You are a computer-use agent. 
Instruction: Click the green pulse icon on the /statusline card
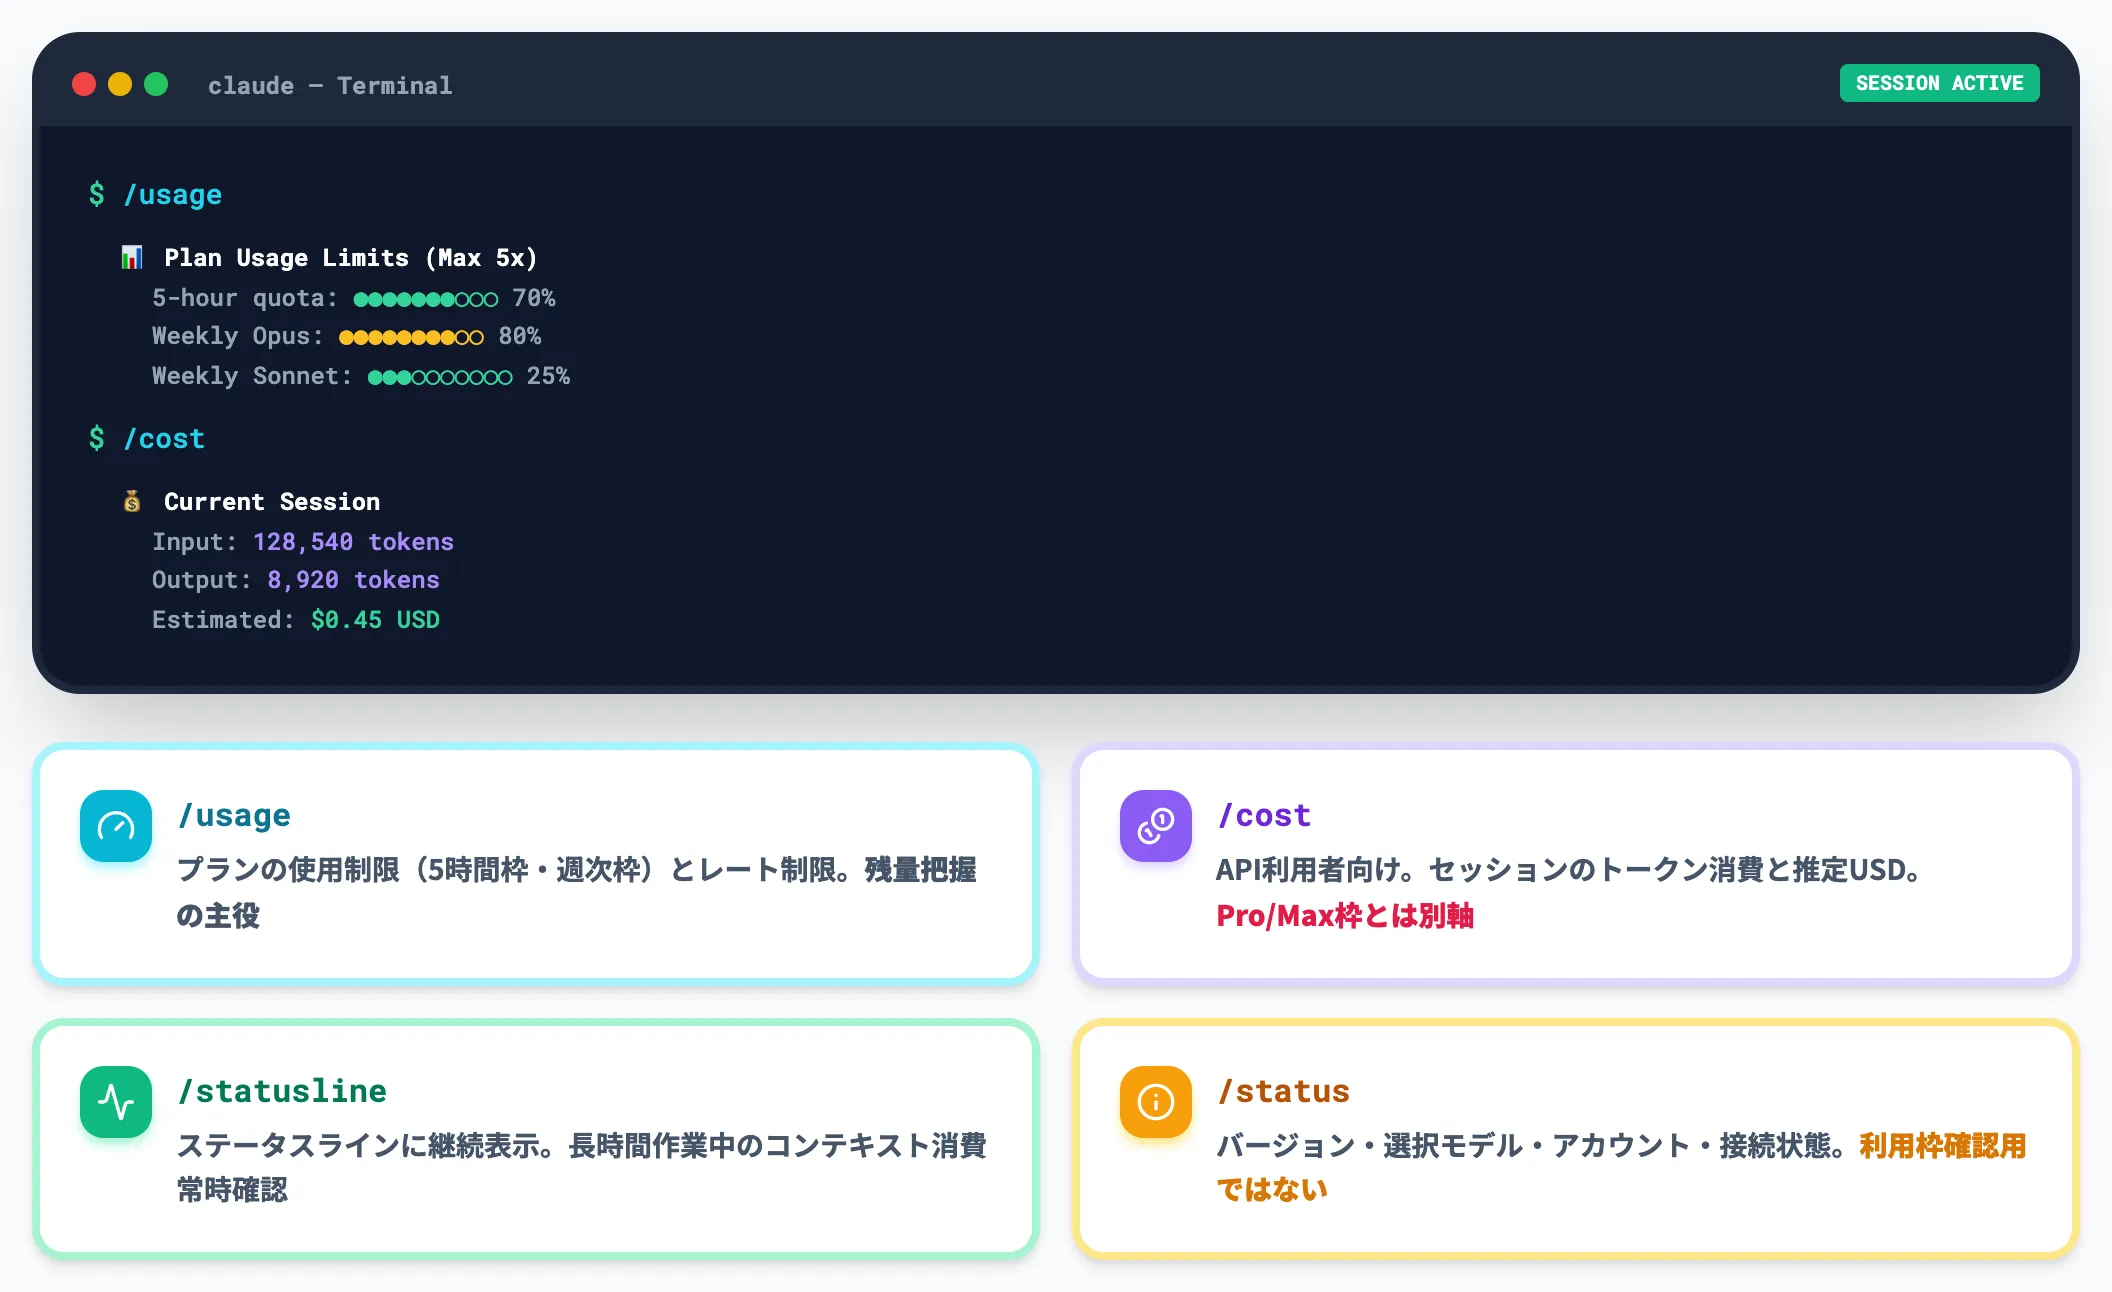pyautogui.click(x=116, y=1102)
